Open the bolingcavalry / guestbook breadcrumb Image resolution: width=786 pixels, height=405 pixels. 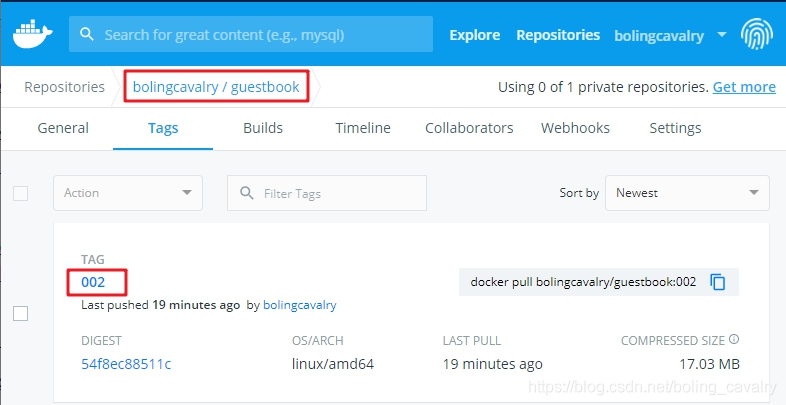216,87
